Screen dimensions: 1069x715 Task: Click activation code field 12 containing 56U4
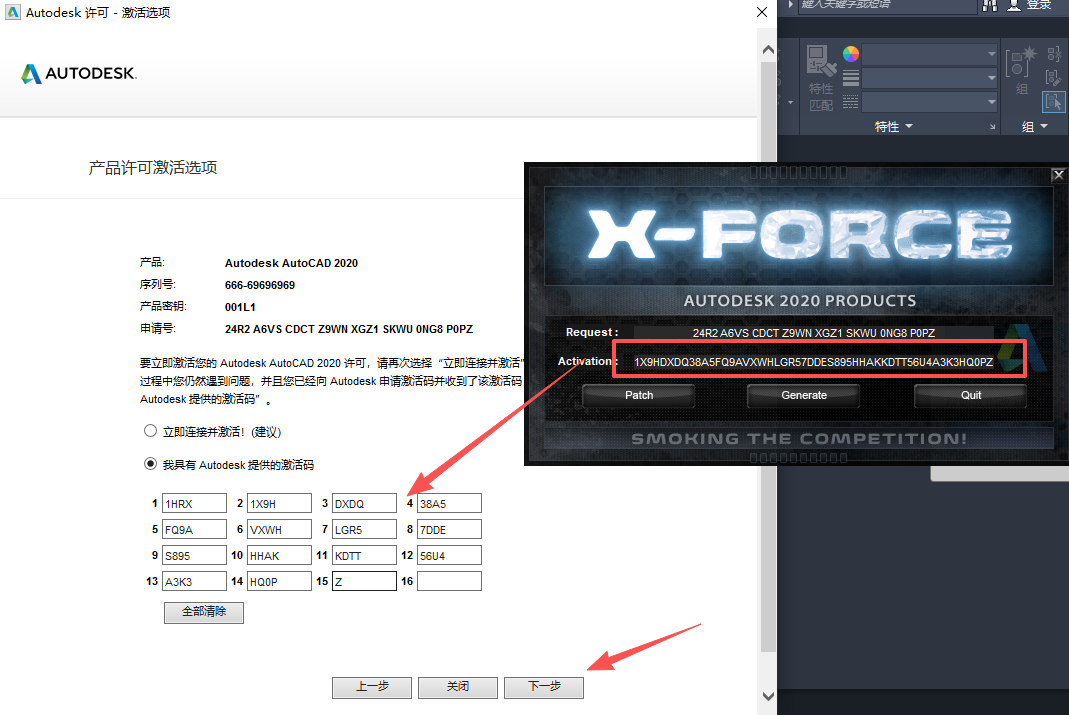point(449,555)
